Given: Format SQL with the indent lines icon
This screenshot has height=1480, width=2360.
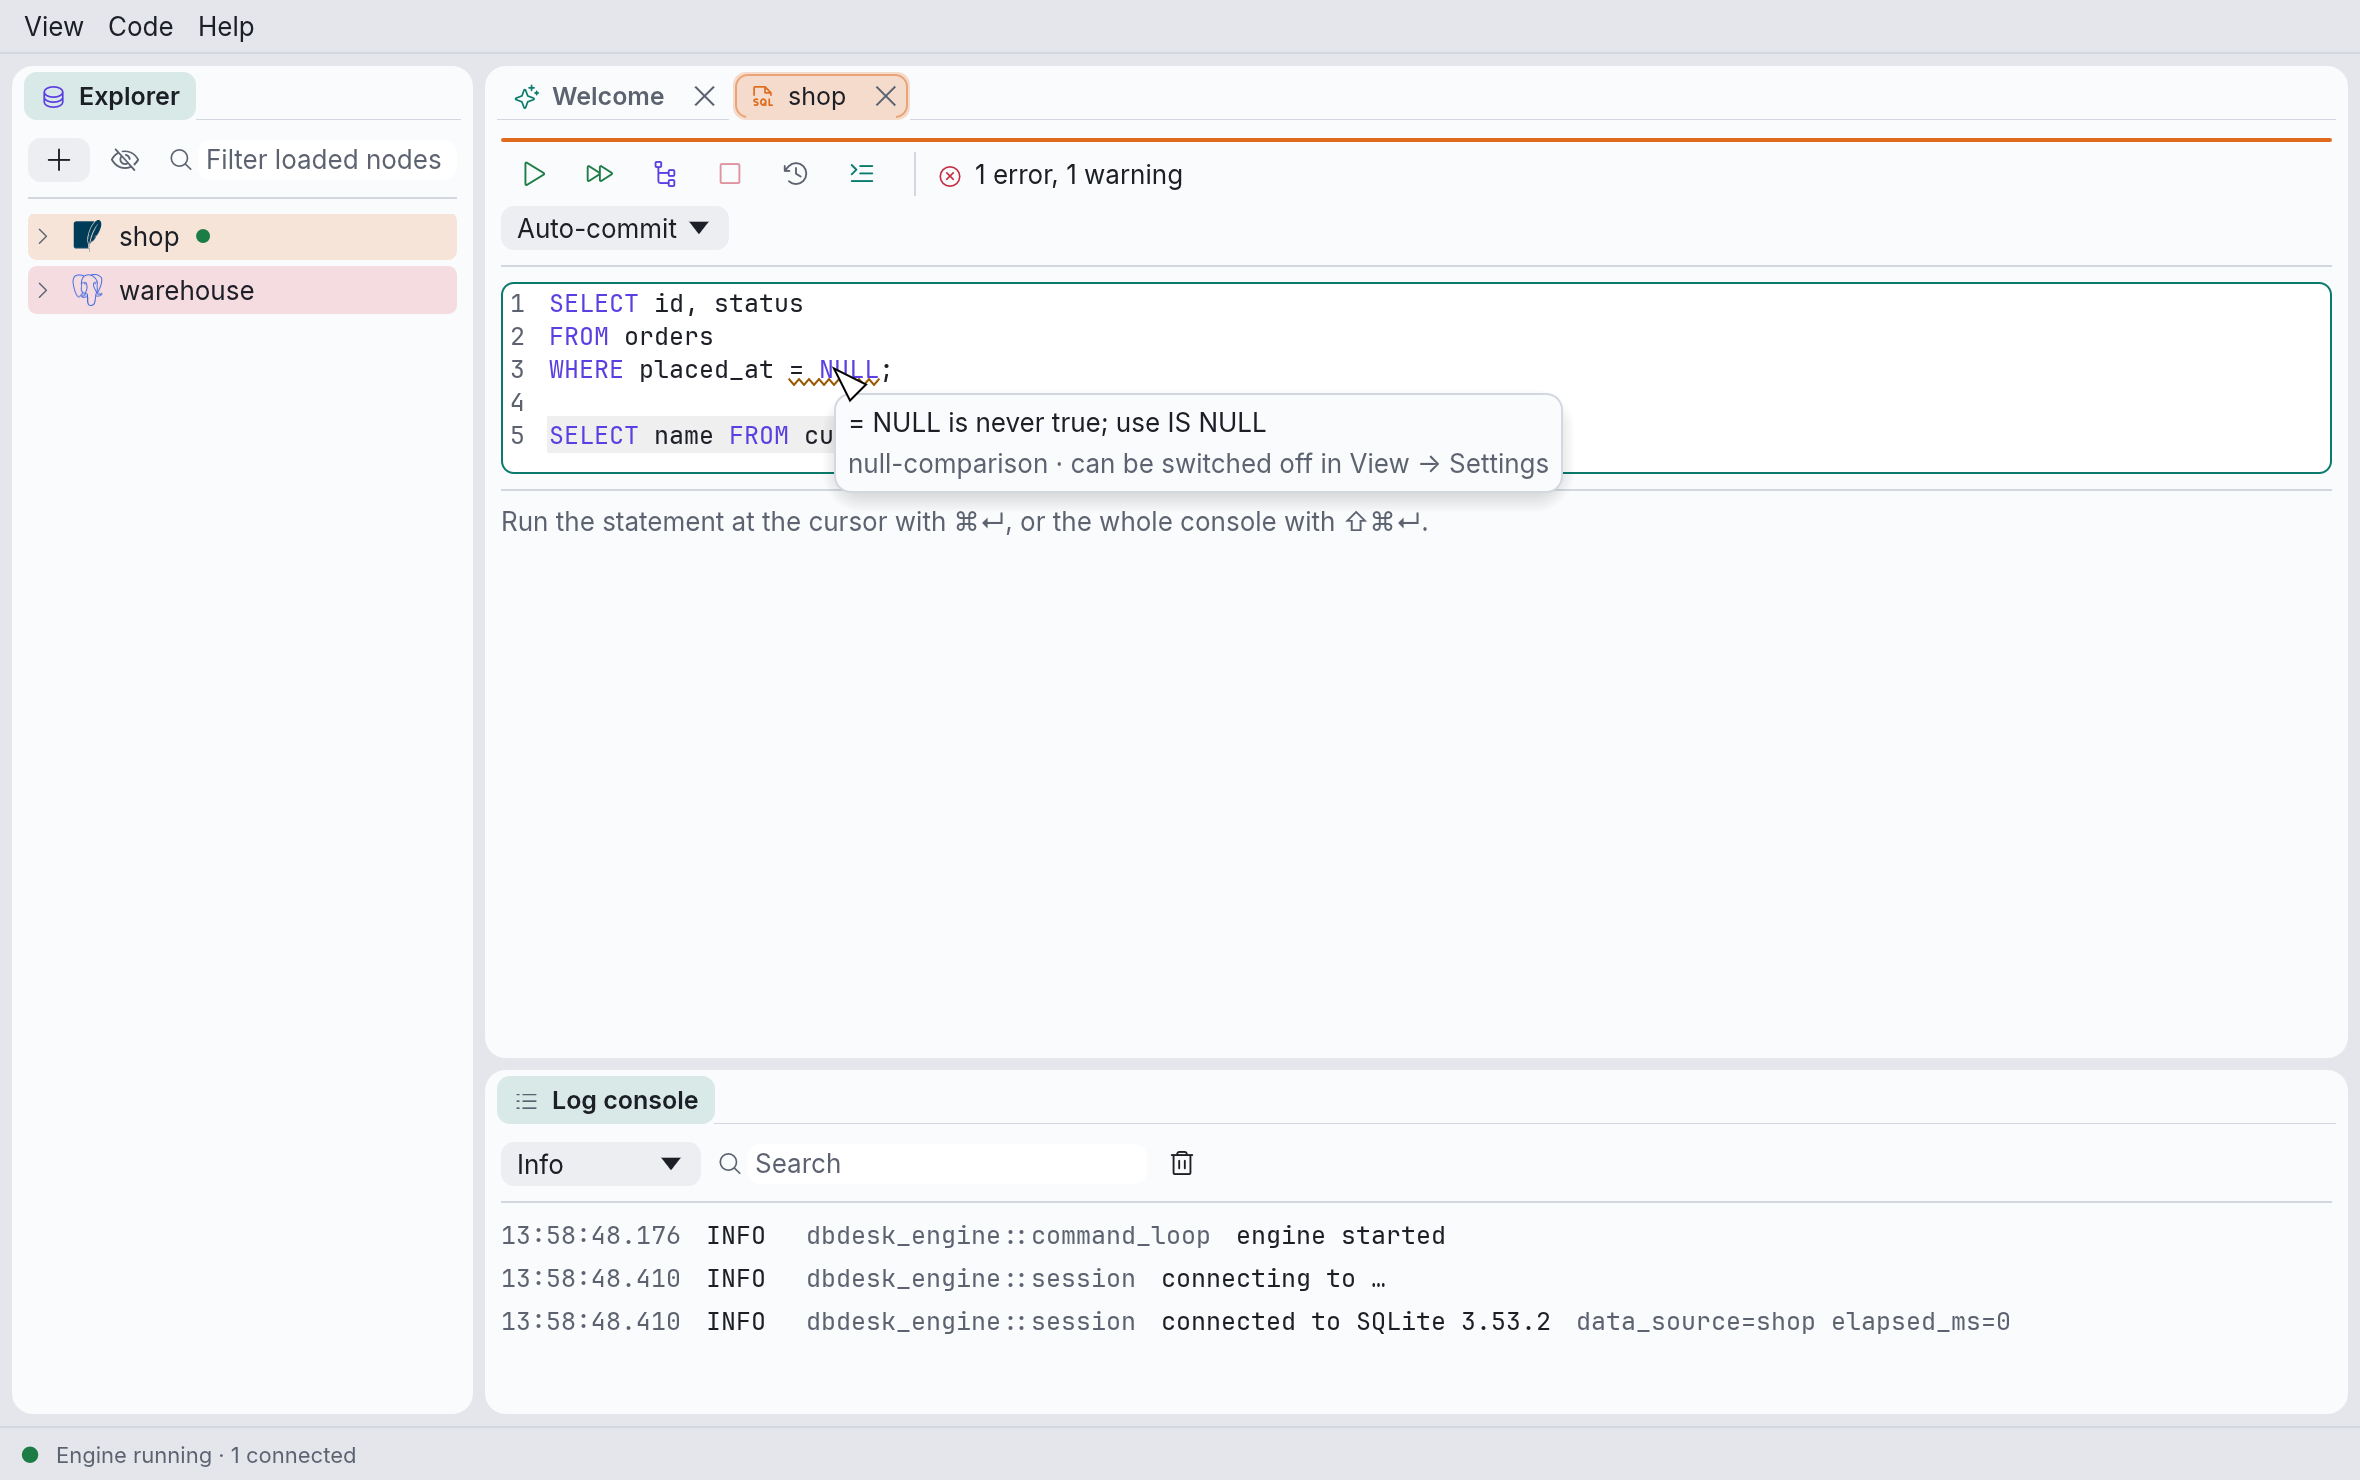Looking at the screenshot, I should 862,174.
